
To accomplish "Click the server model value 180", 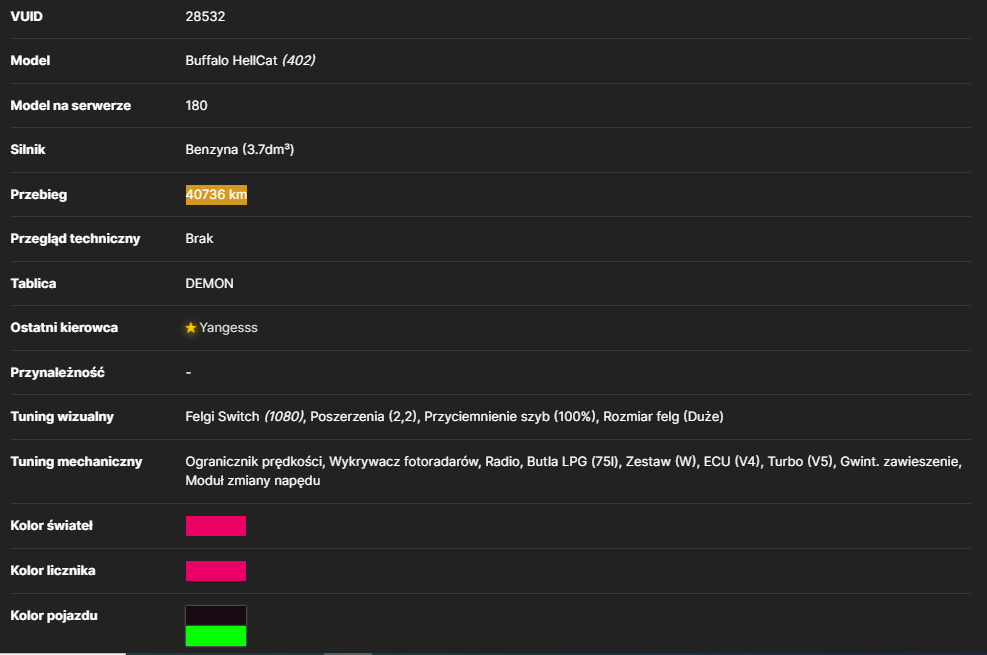I will (x=196, y=106).
